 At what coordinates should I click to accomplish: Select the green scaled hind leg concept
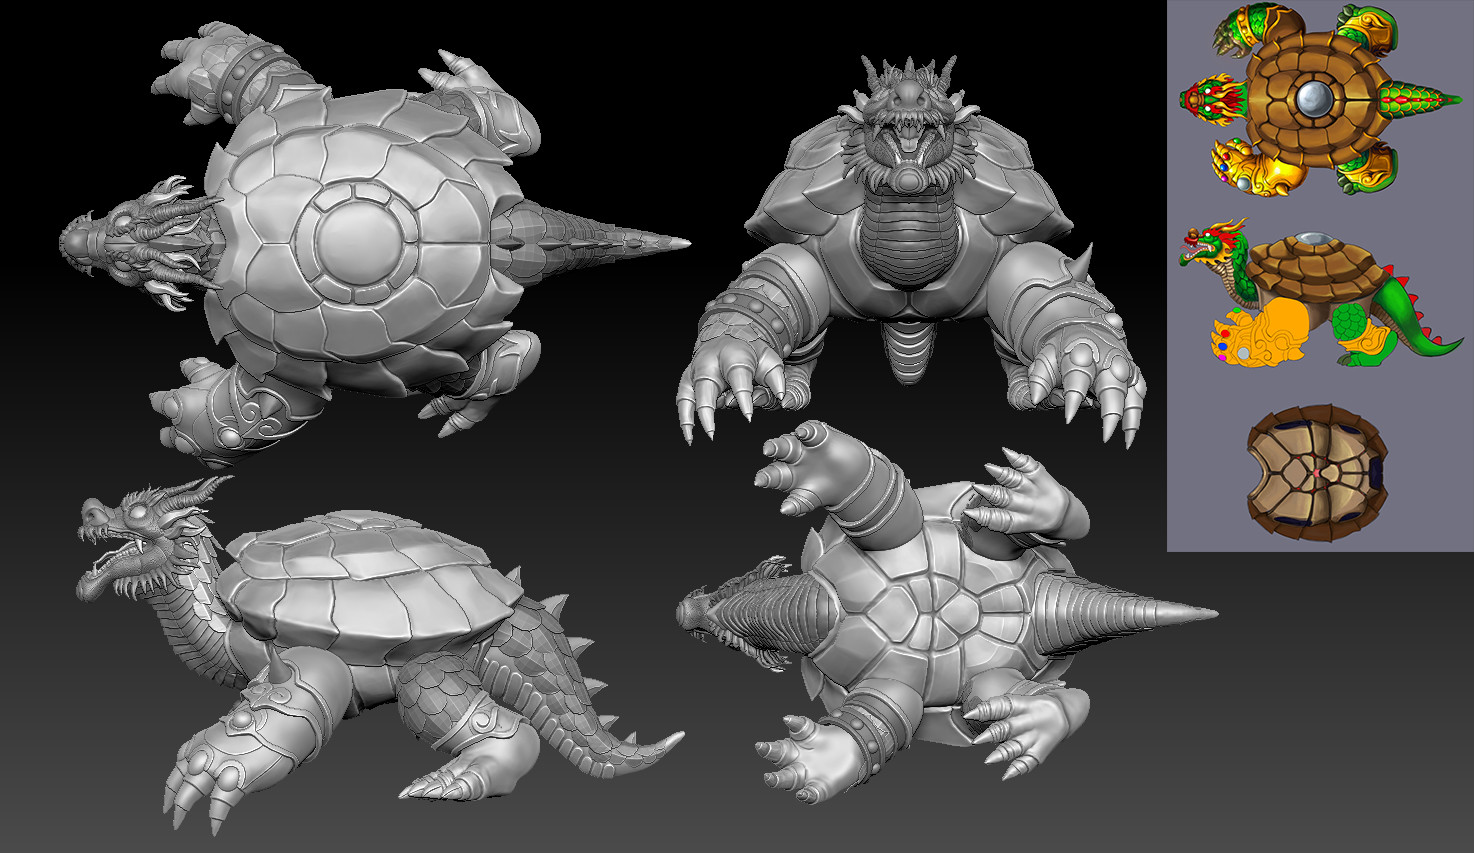(x=1350, y=324)
